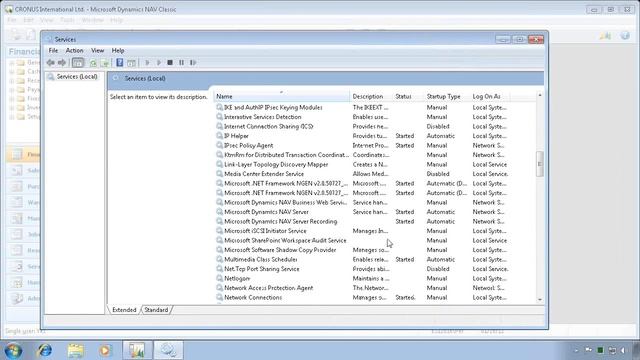Image resolution: width=640 pixels, height=360 pixels.
Task: Sort by the Name column header
Action: 281,96
